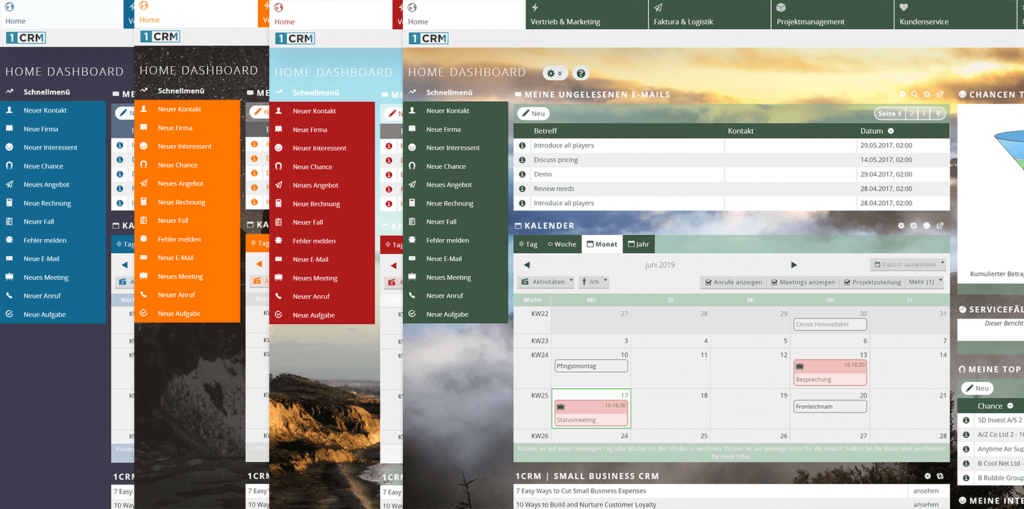The width and height of the screenshot is (1024, 509).
Task: Open Datum auswählen date picker dropdown
Action: click(908, 265)
